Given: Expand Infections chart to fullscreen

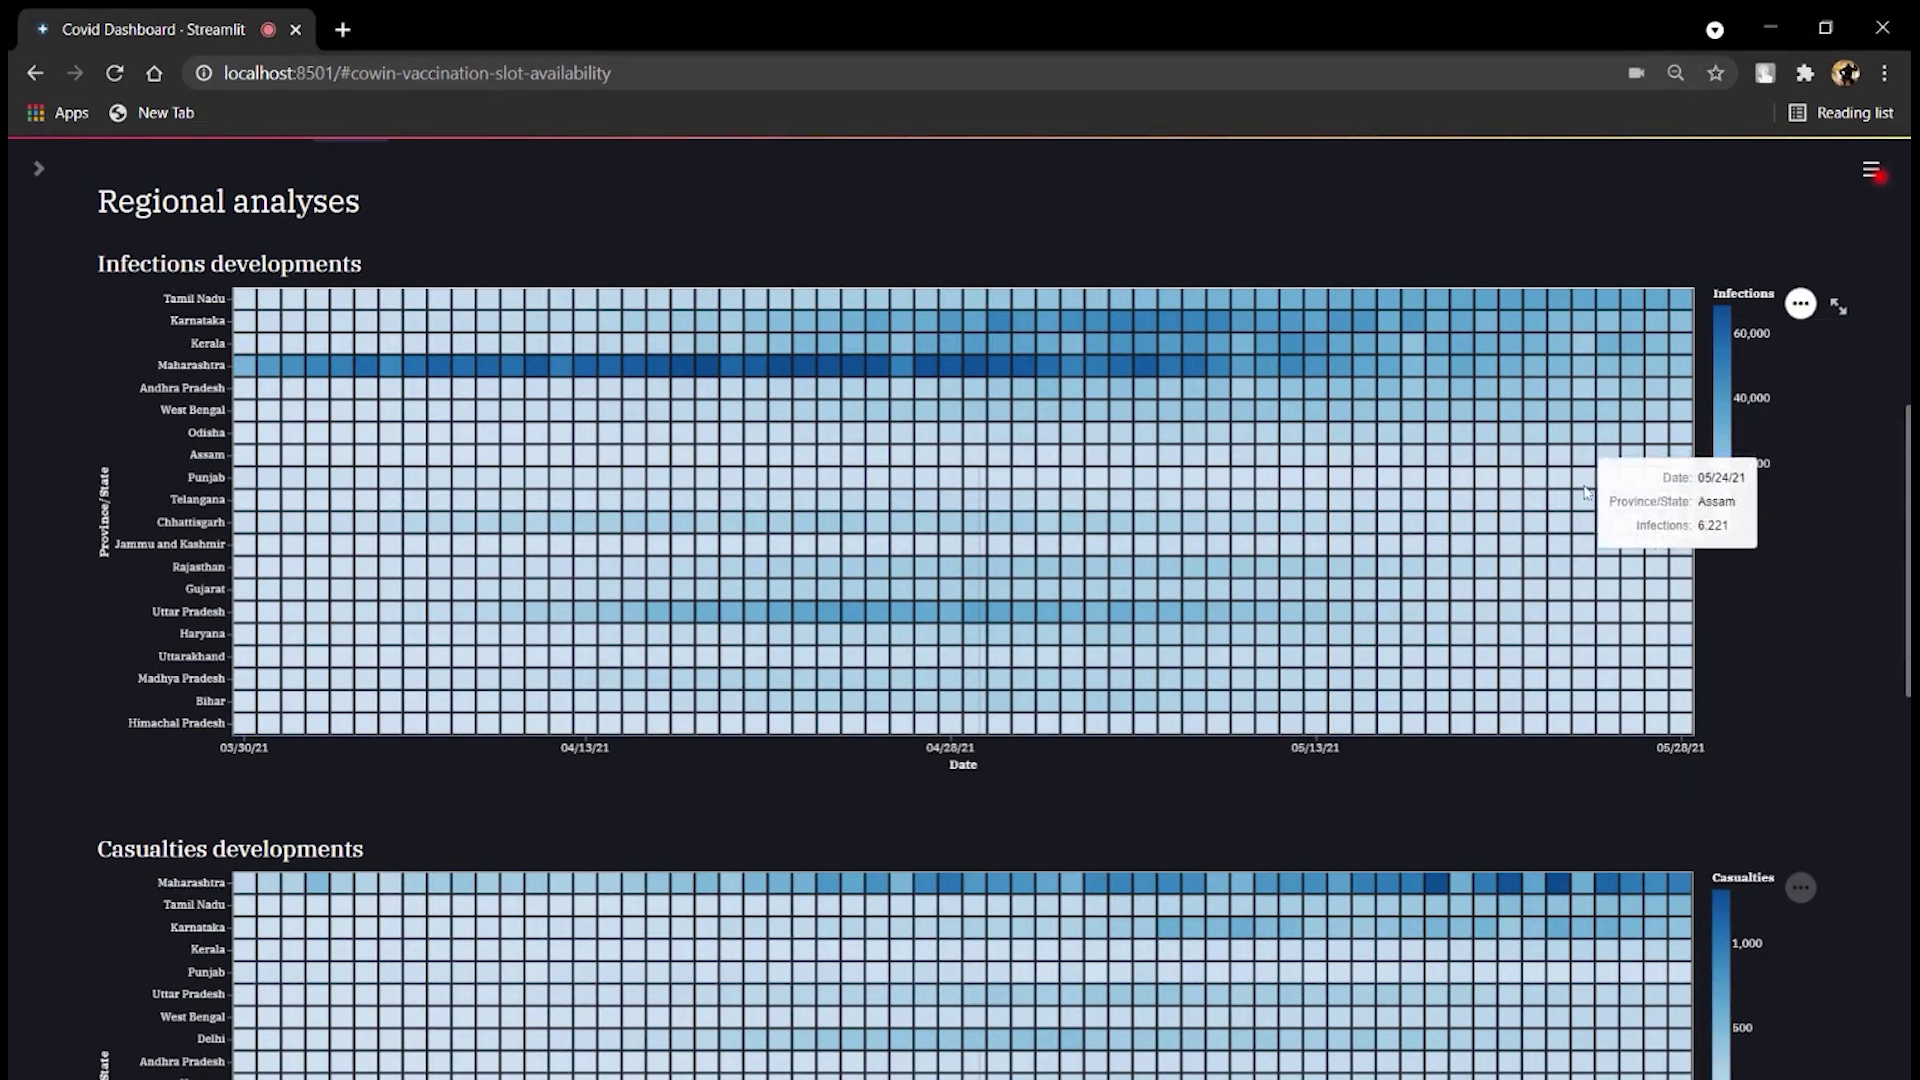Looking at the screenshot, I should [1838, 307].
